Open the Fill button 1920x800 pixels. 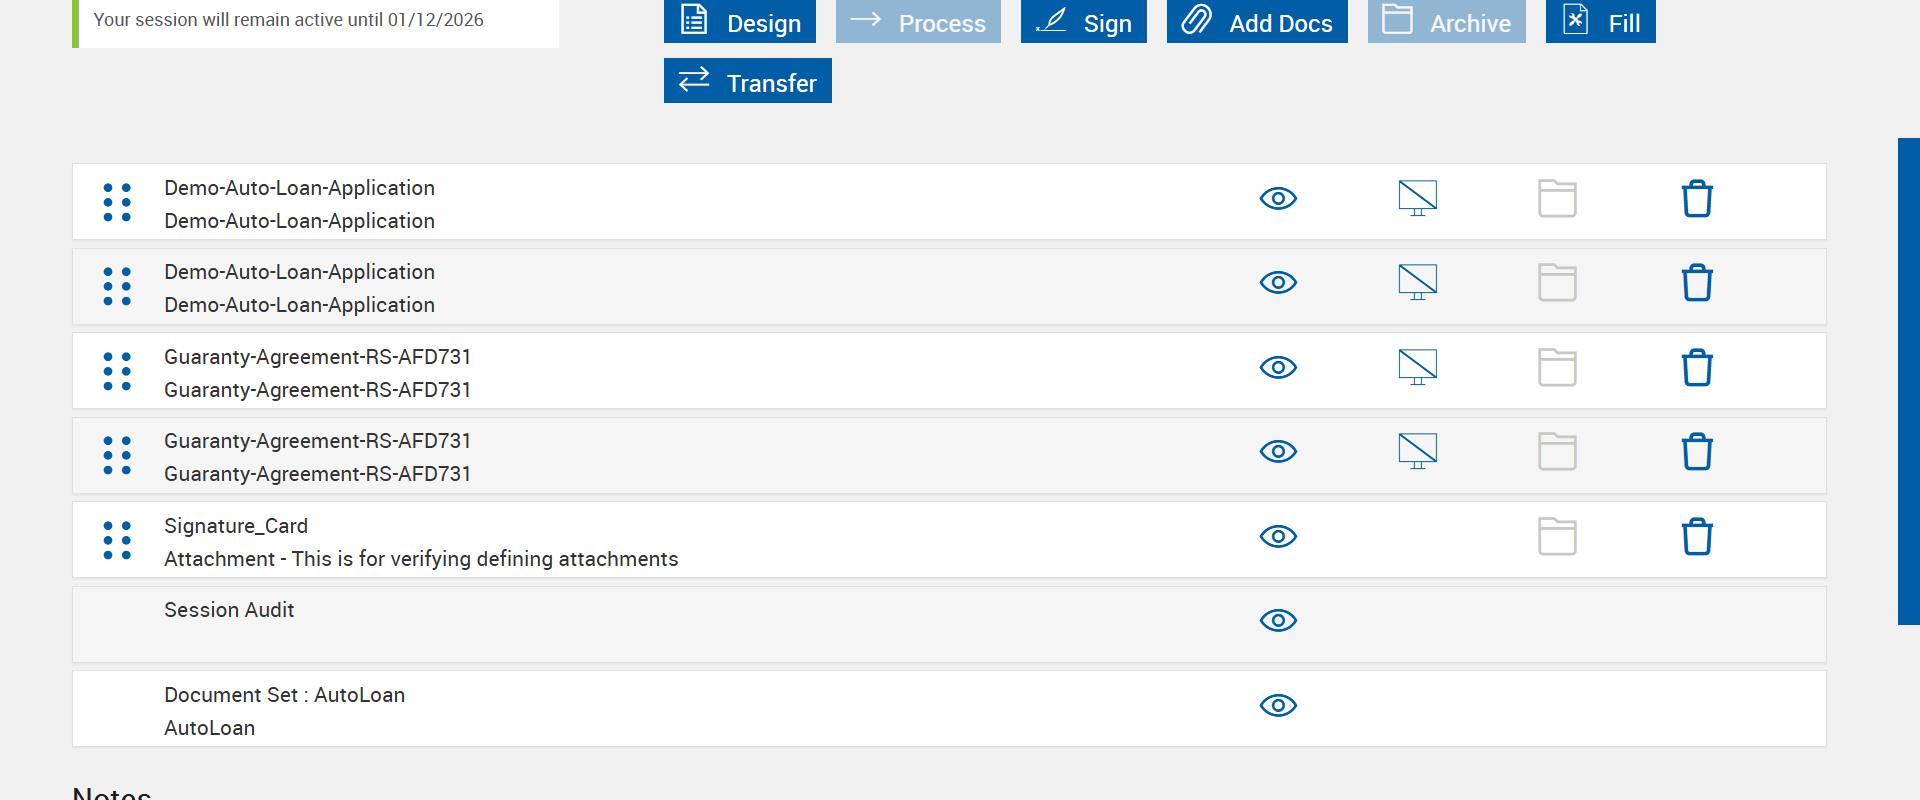1600,21
